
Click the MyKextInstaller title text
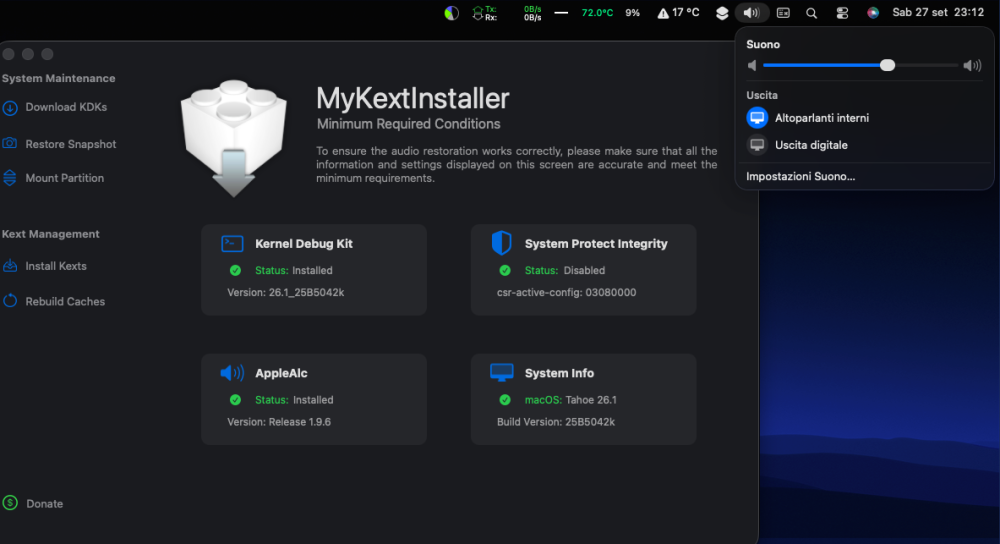click(x=413, y=98)
